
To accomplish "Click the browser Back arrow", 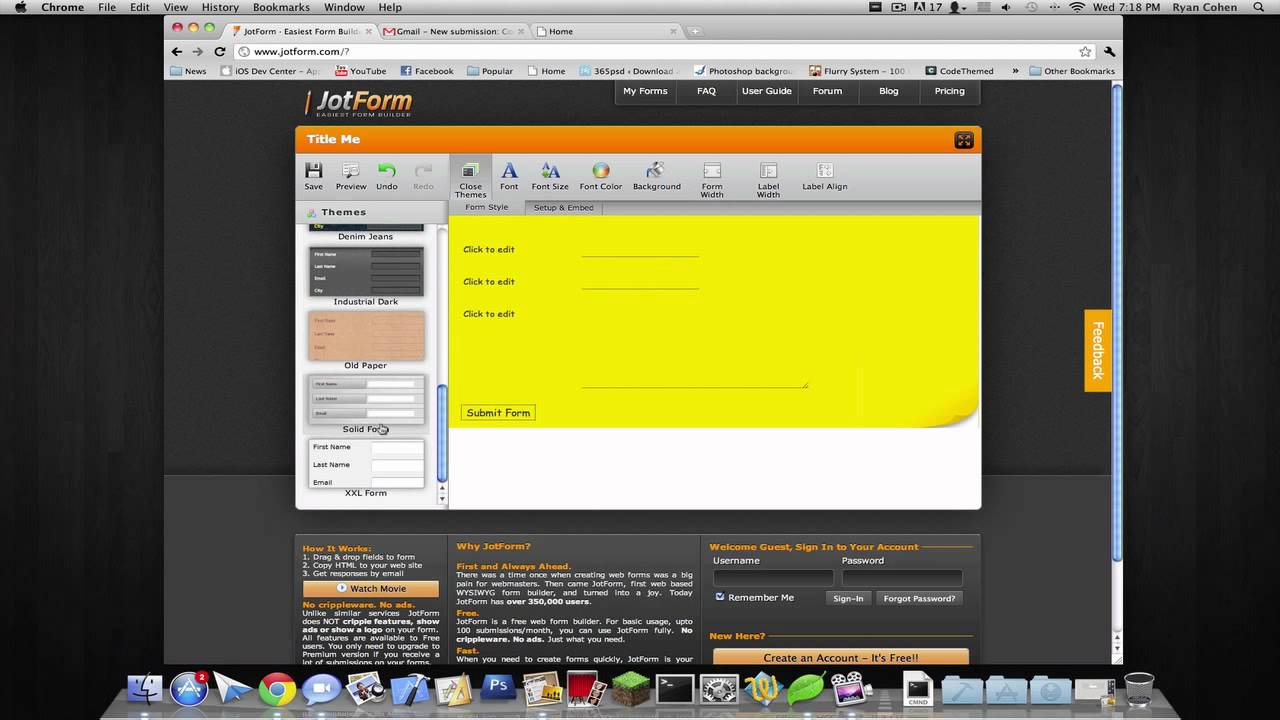I will pyautogui.click(x=177, y=51).
